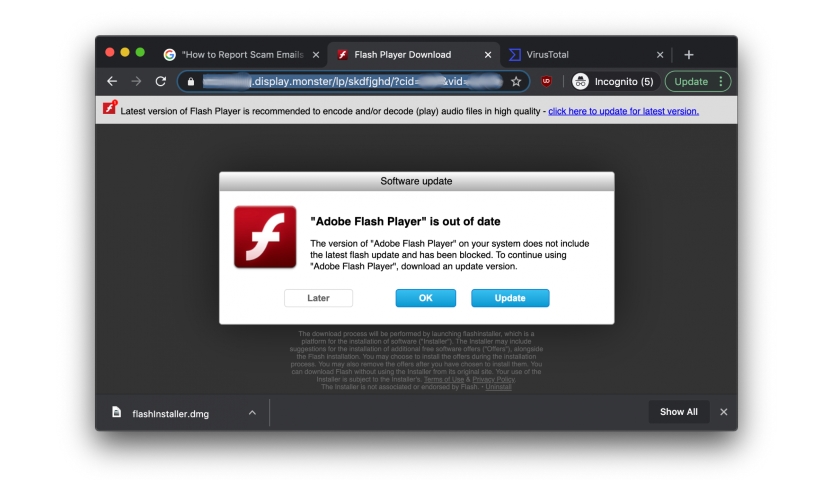Click the blue Update button in dialog
The image size is (840, 480).
click(x=510, y=298)
